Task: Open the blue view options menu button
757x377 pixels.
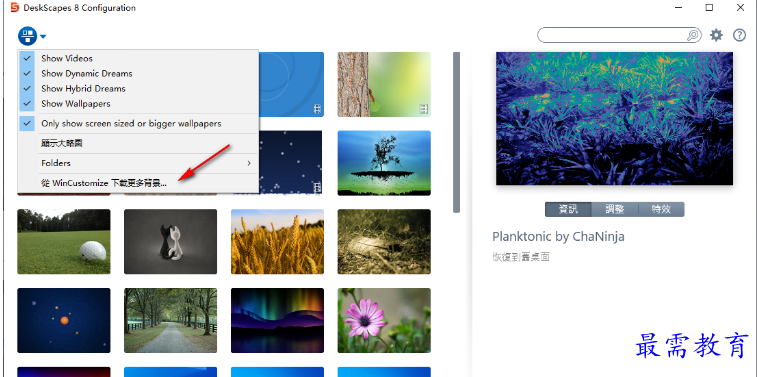Action: click(28, 36)
